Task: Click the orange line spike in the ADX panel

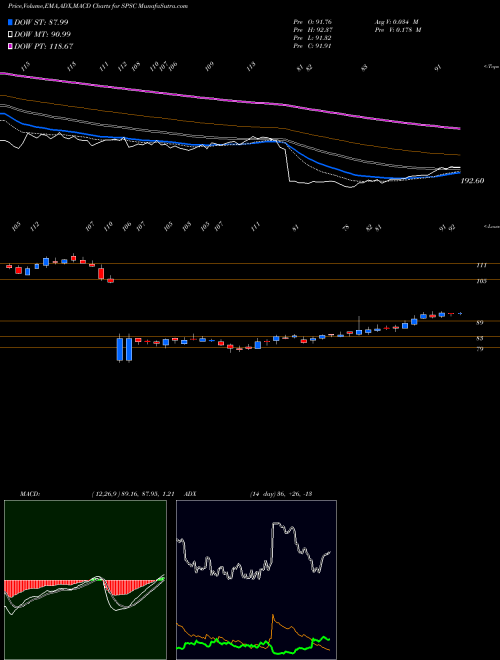Action: 274,621
